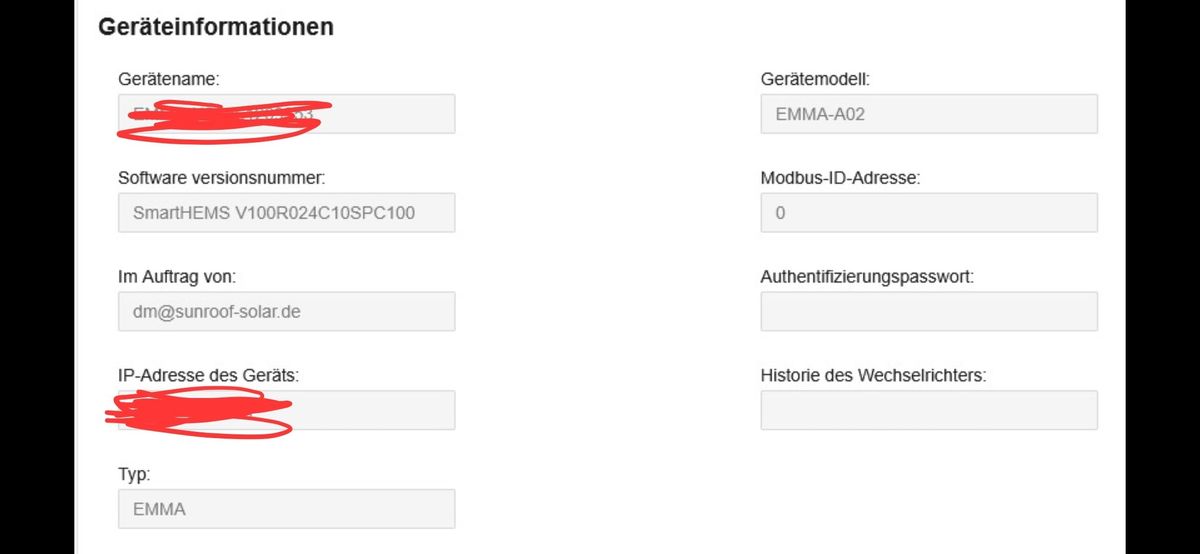Click the Historie des Wechselrichters label

873,375
